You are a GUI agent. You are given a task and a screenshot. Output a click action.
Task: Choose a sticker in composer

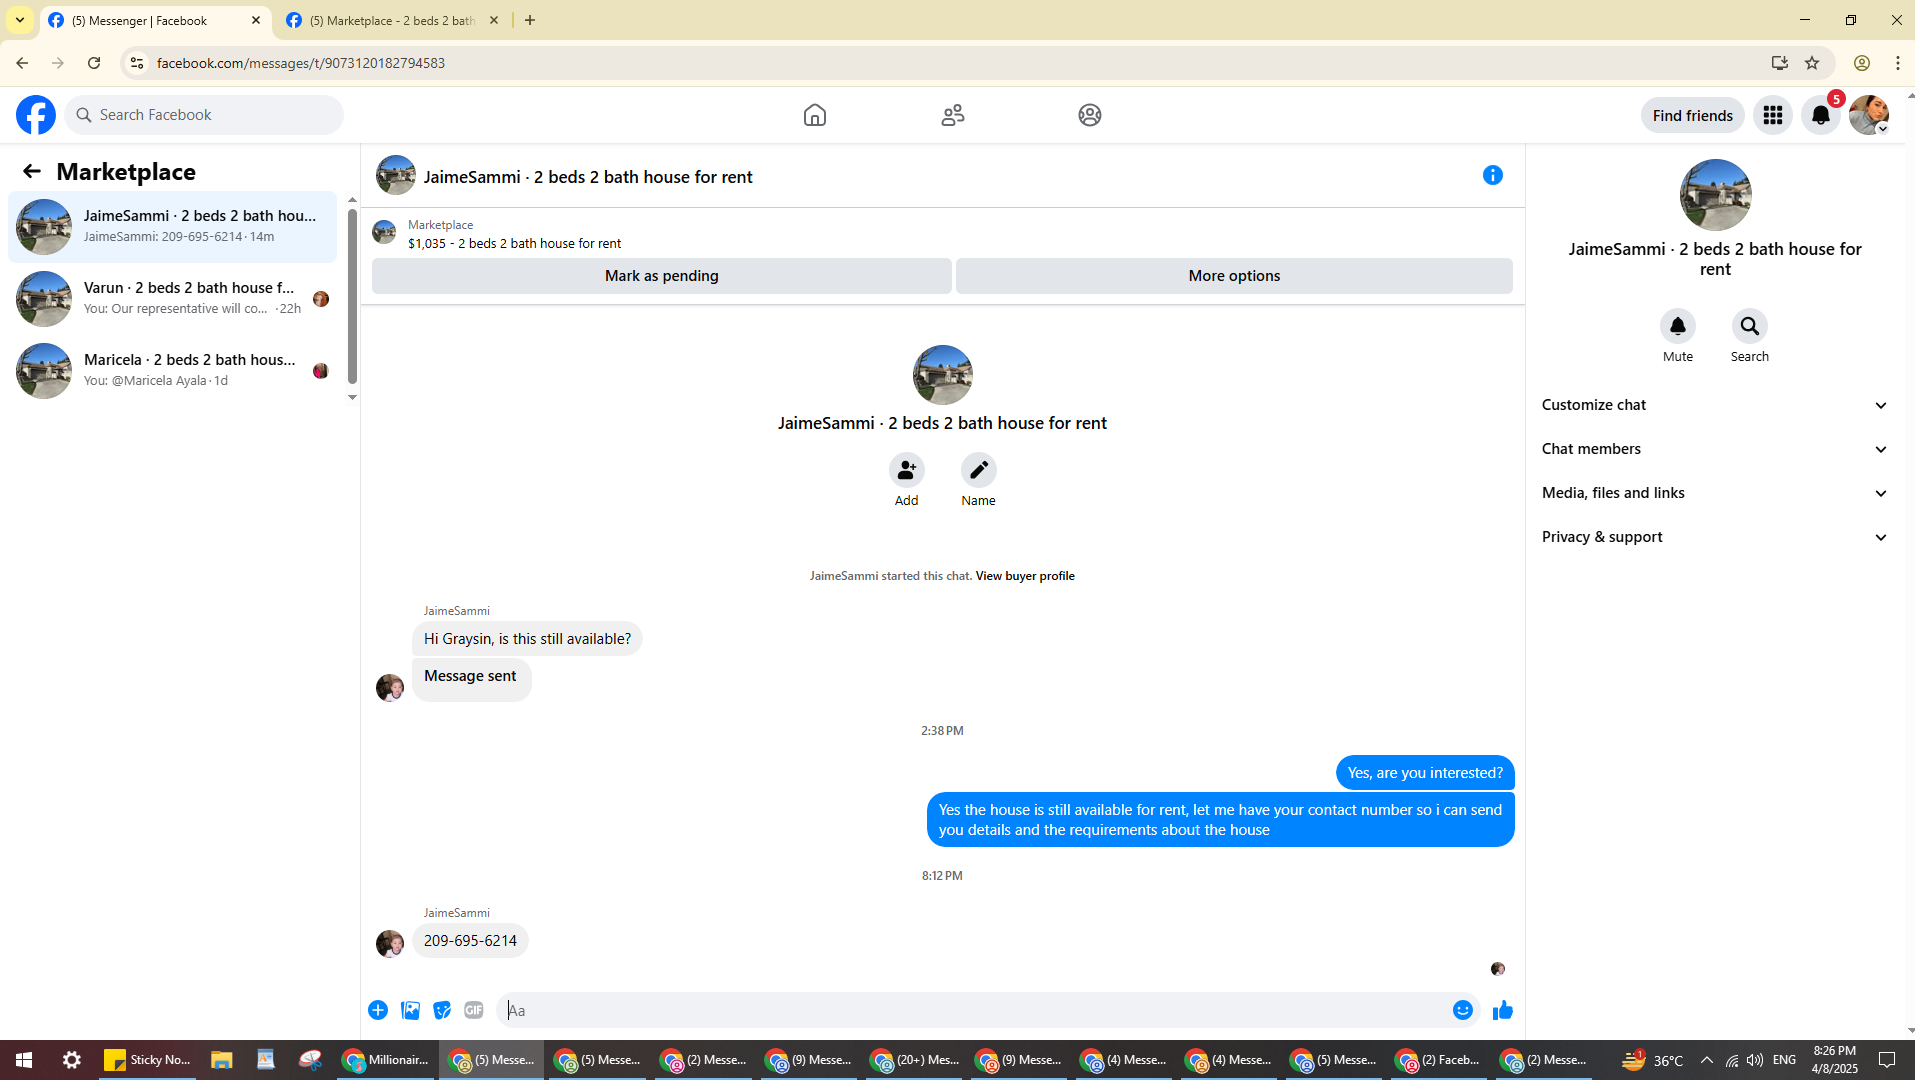[x=442, y=1010]
